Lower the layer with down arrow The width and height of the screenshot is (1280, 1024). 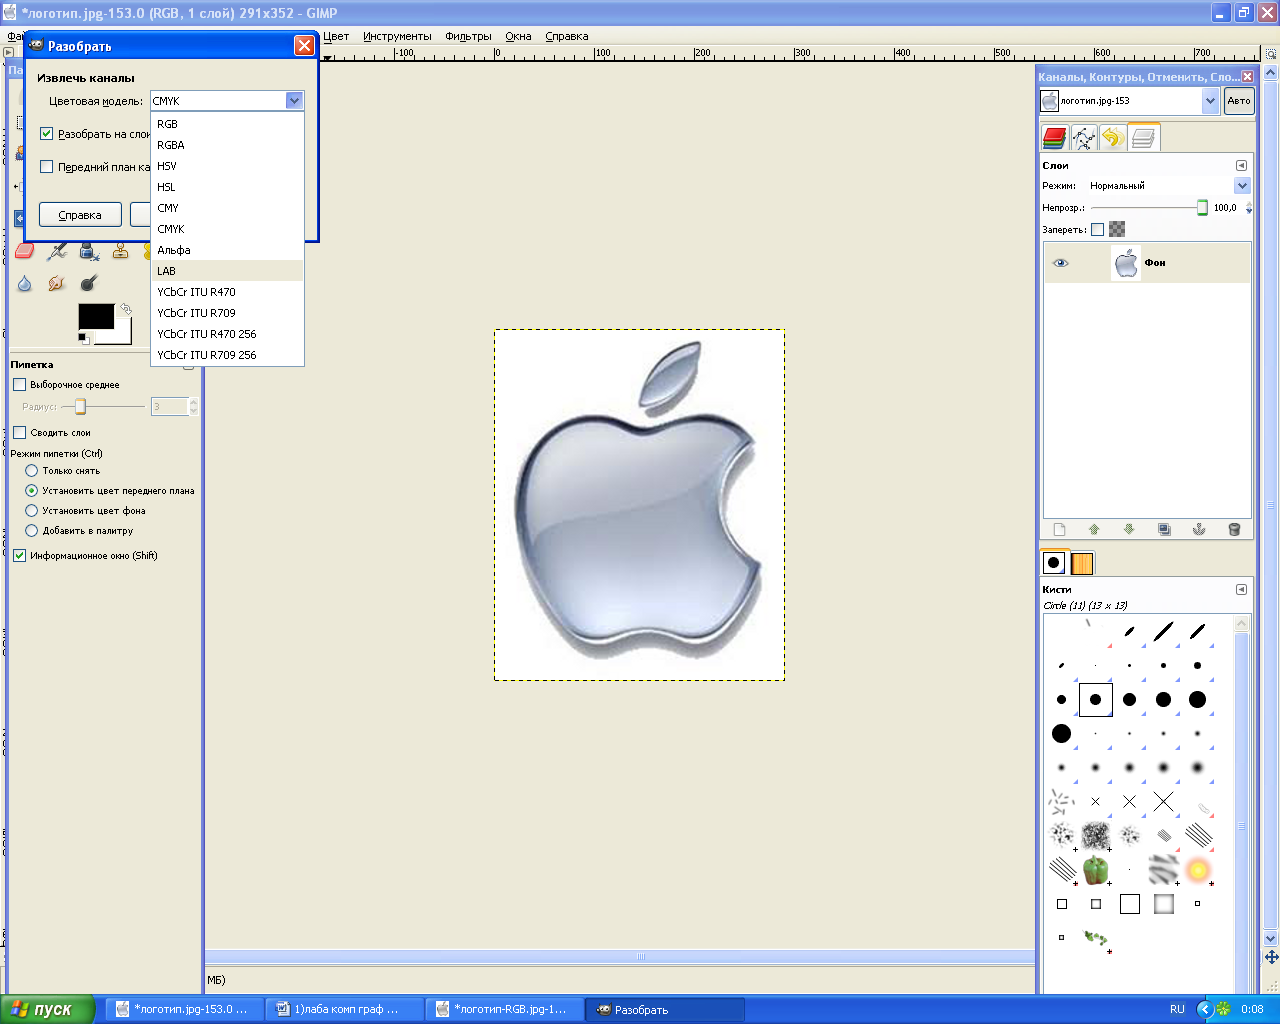click(1129, 529)
